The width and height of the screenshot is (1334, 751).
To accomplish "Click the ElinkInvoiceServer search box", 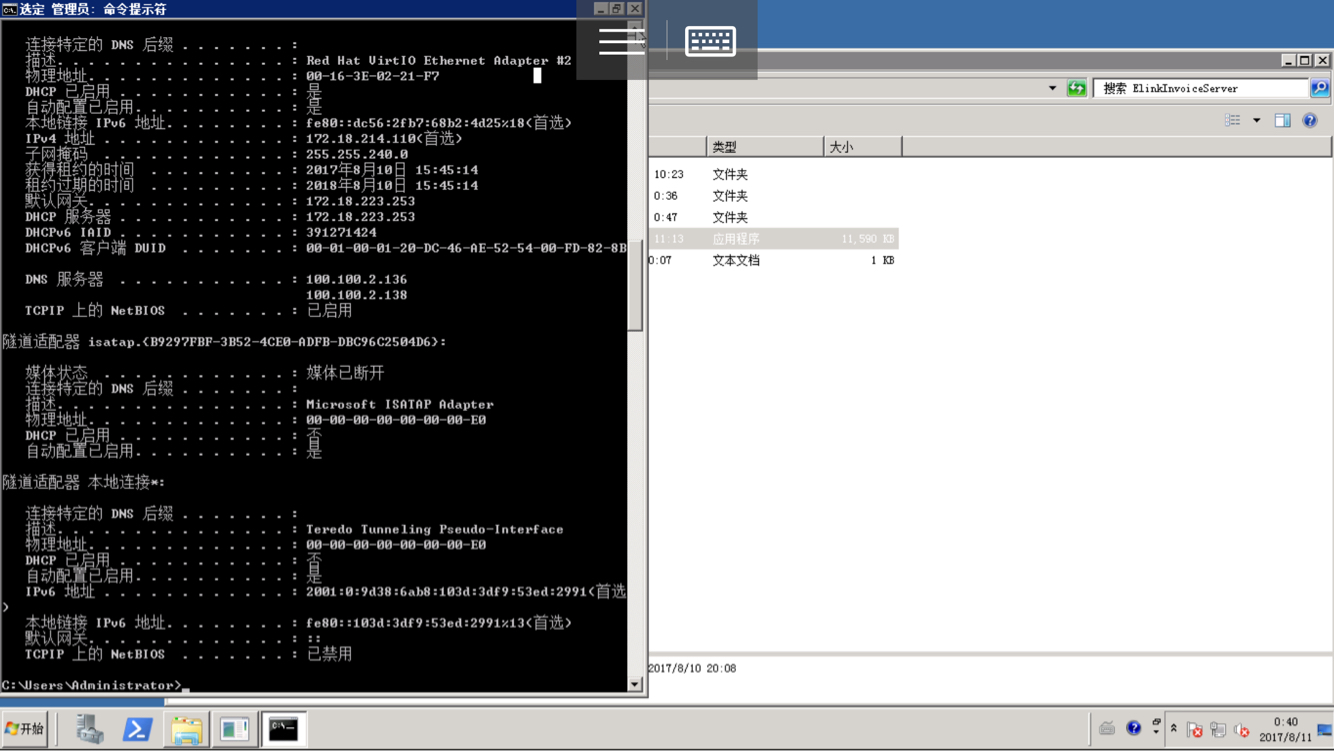I will click(x=1201, y=88).
